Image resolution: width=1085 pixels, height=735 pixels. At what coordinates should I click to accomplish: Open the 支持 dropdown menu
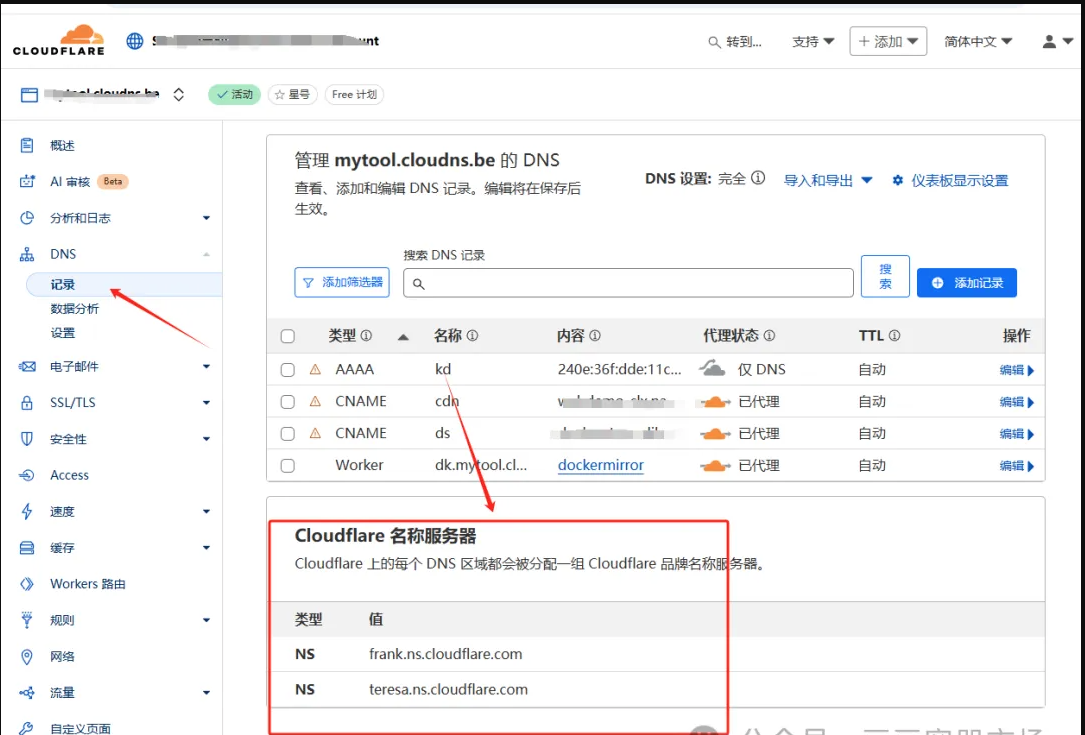coord(813,42)
